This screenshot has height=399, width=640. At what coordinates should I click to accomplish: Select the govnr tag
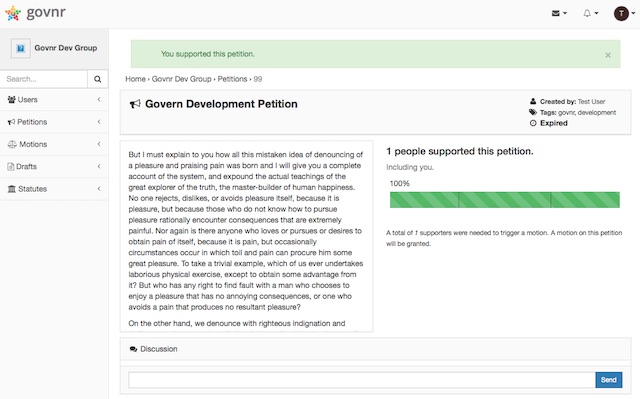[567, 113]
